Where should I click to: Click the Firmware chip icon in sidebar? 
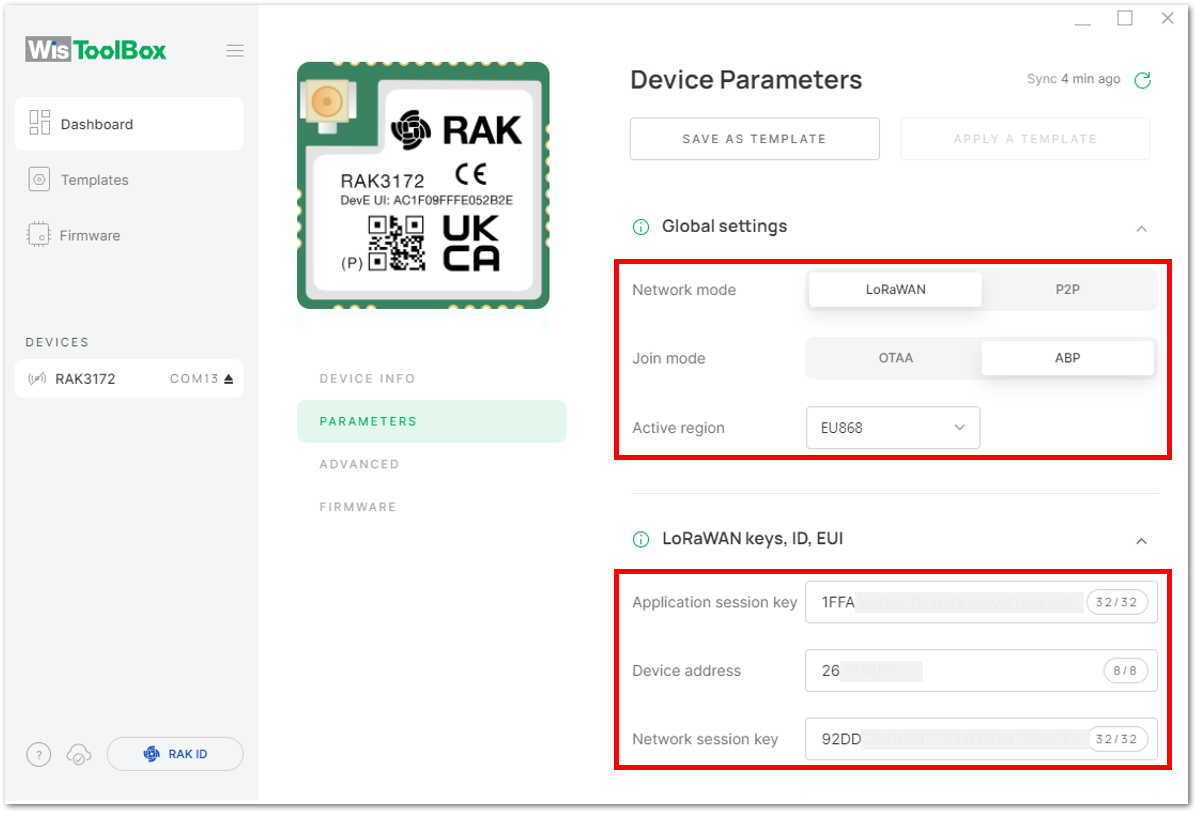tap(38, 235)
